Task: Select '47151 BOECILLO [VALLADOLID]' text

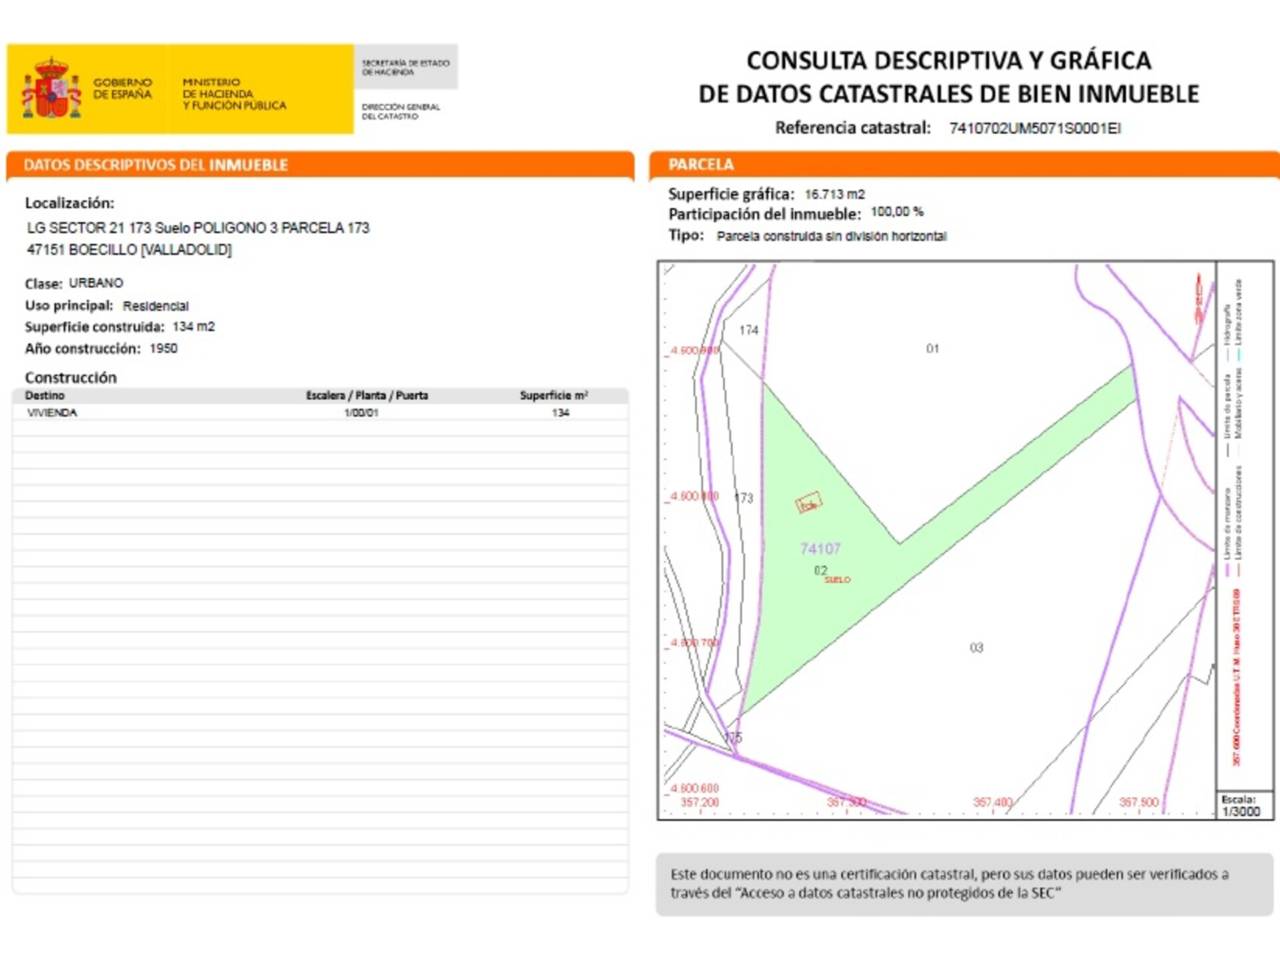Action: (x=129, y=250)
